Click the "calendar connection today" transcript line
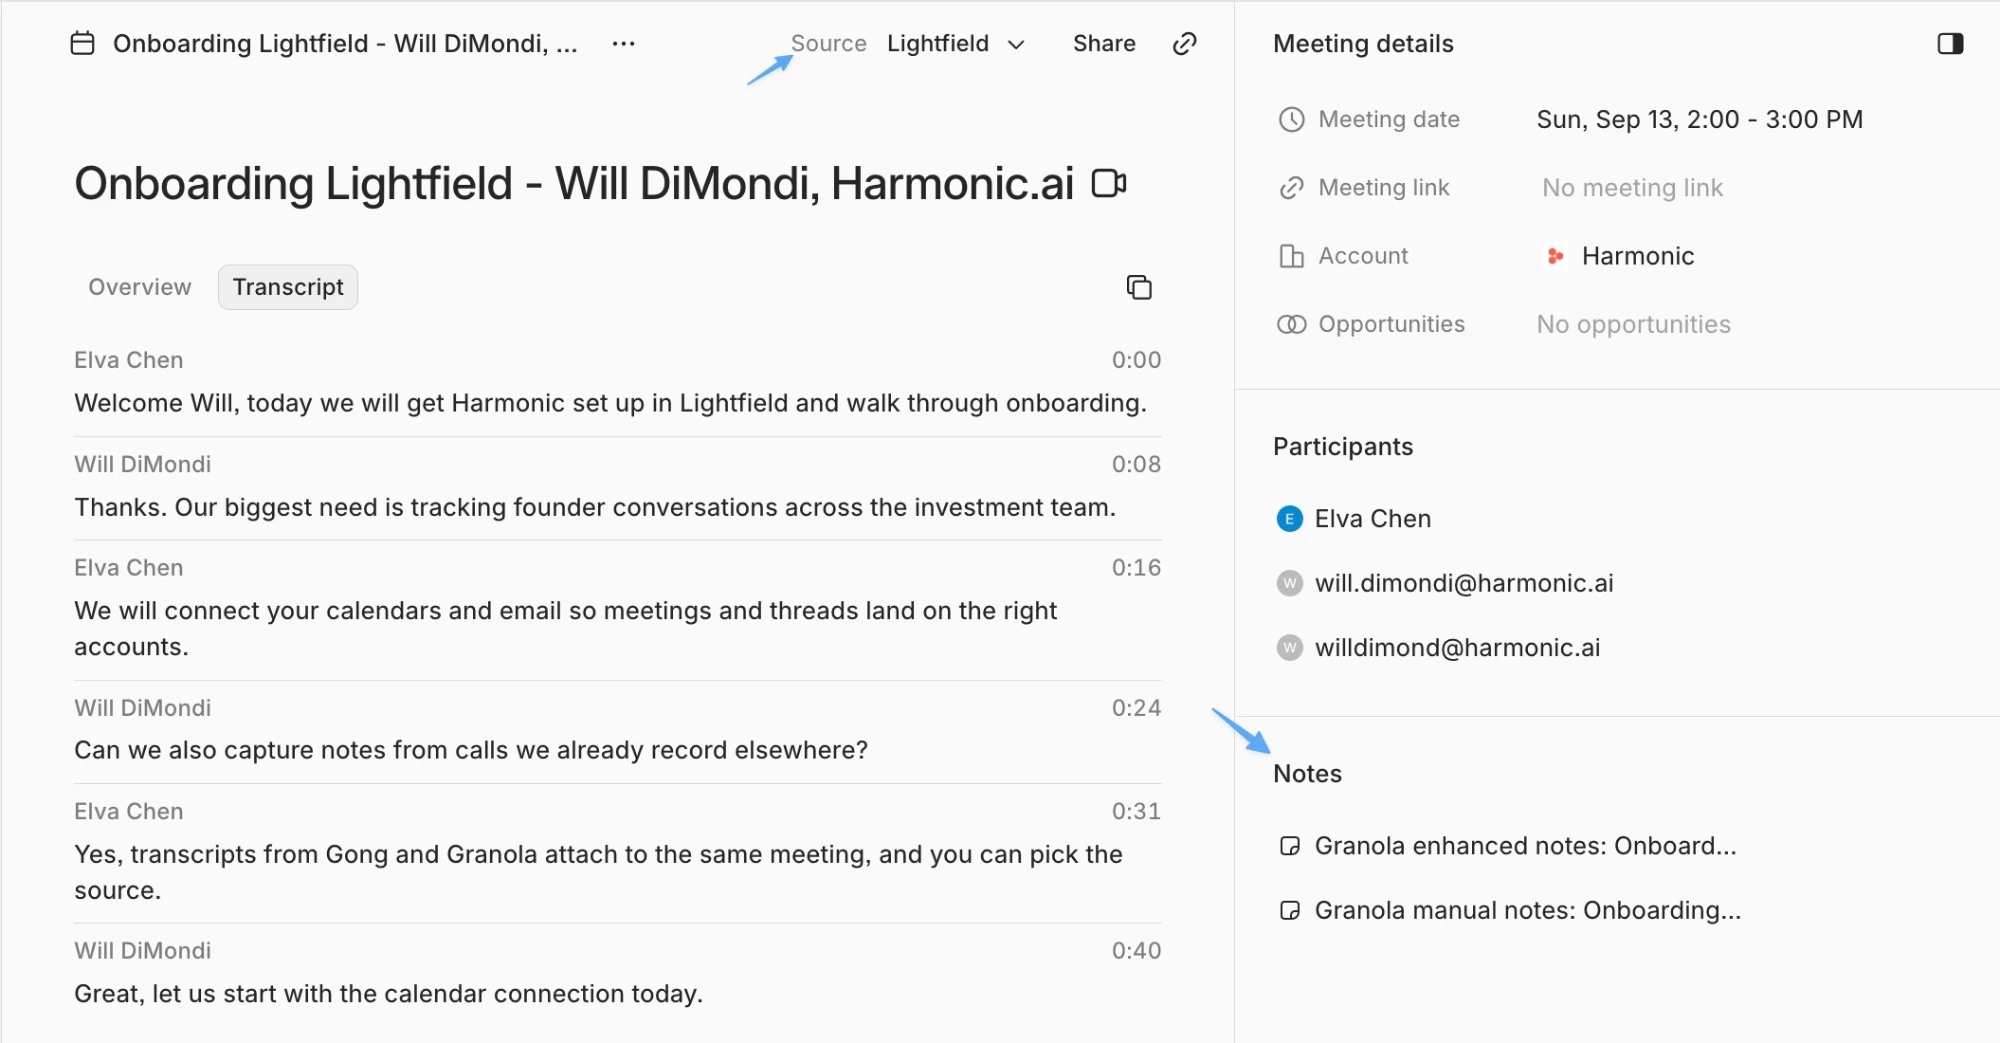Screen dimensions: 2000x1043 [x=388, y=994]
